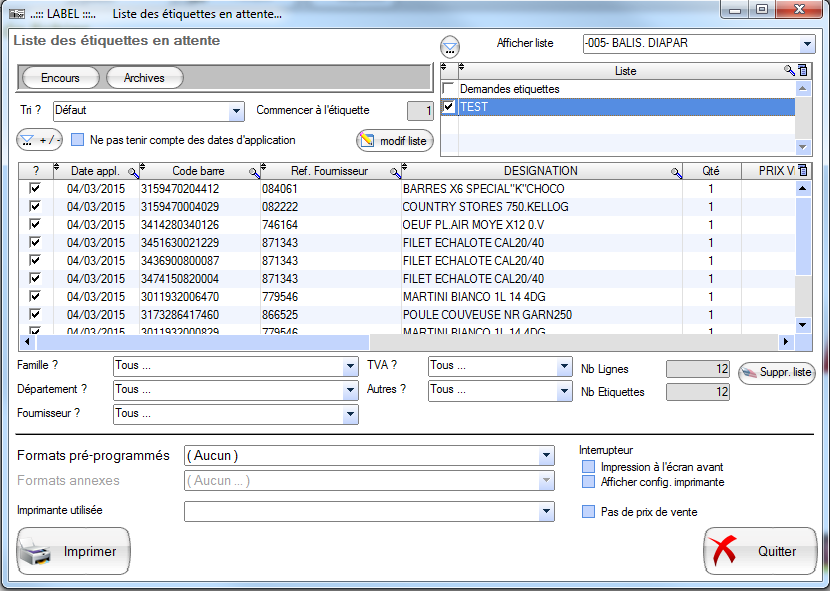Select the BARRES X6 SPECIAL"K"CHOCO row
This screenshot has width=830, height=591.
tap(470, 189)
